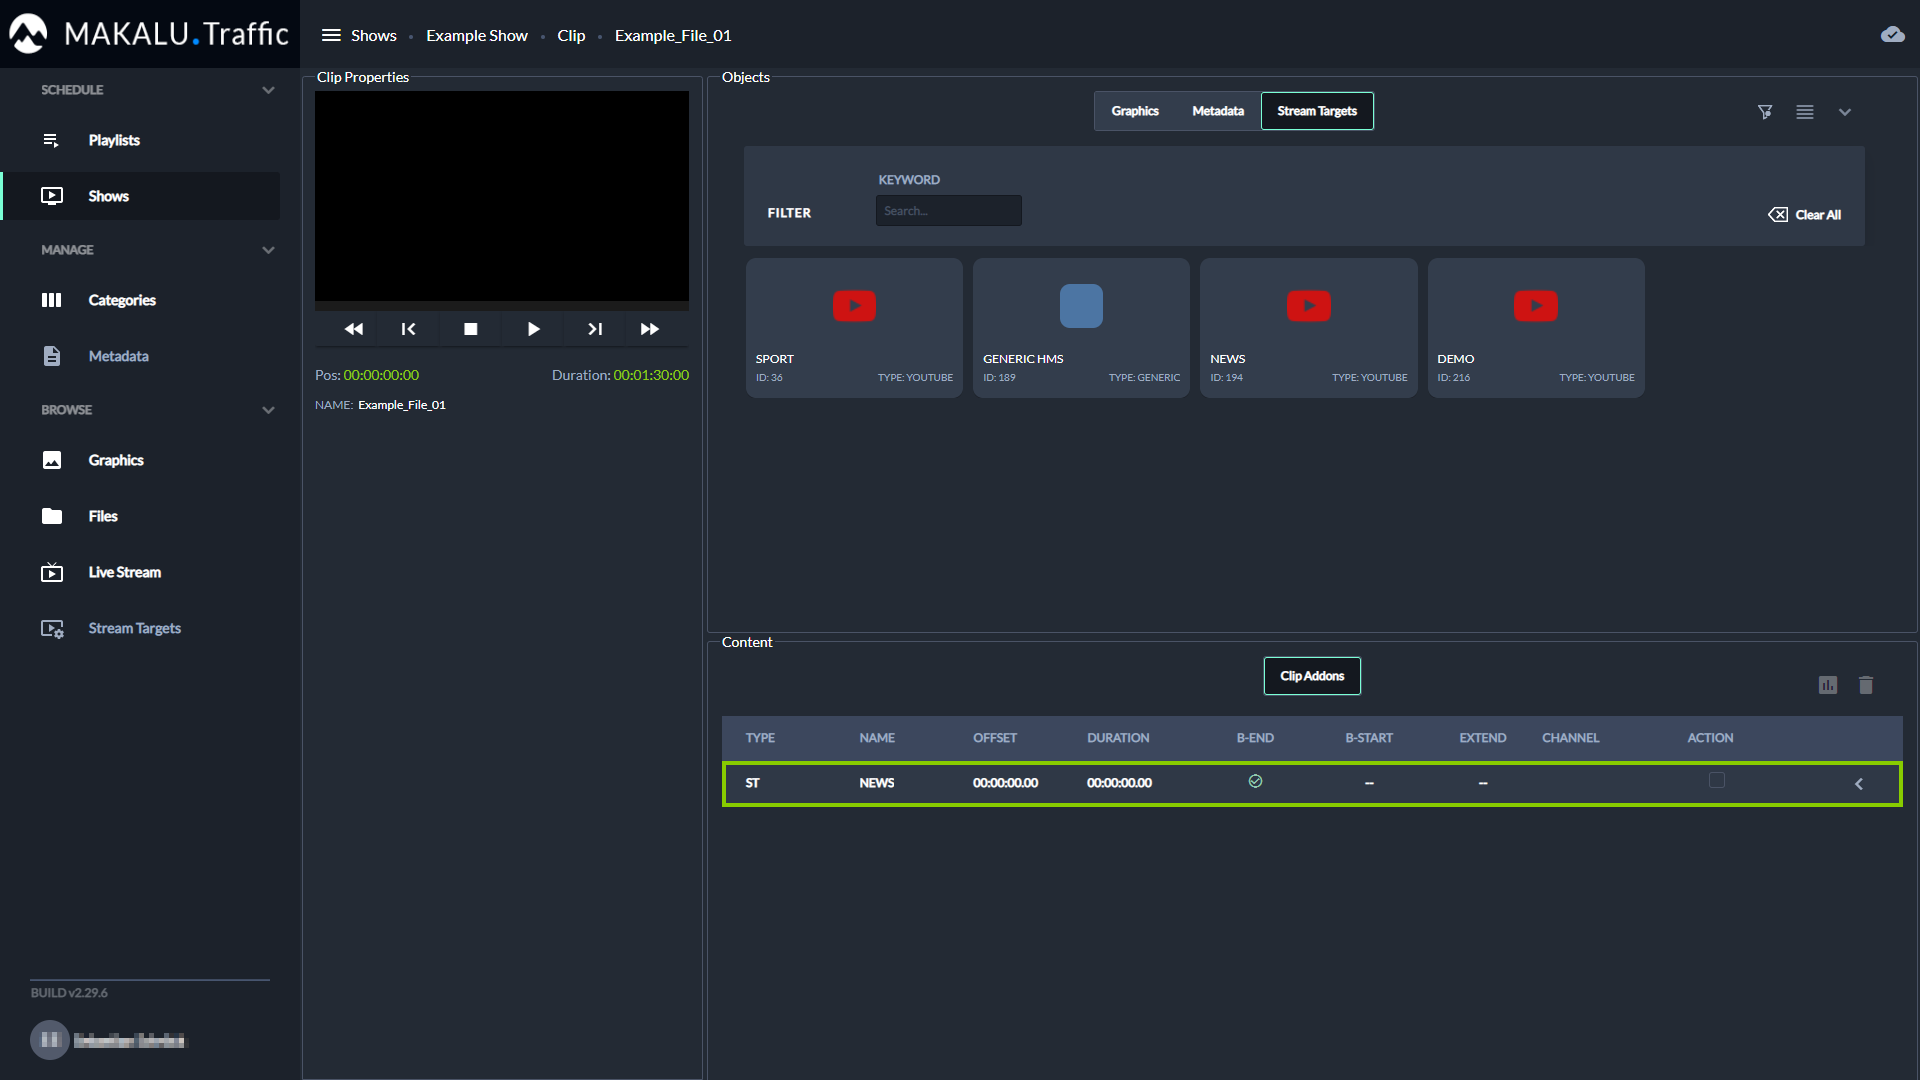Click the fast forward playback icon

pyautogui.click(x=650, y=329)
